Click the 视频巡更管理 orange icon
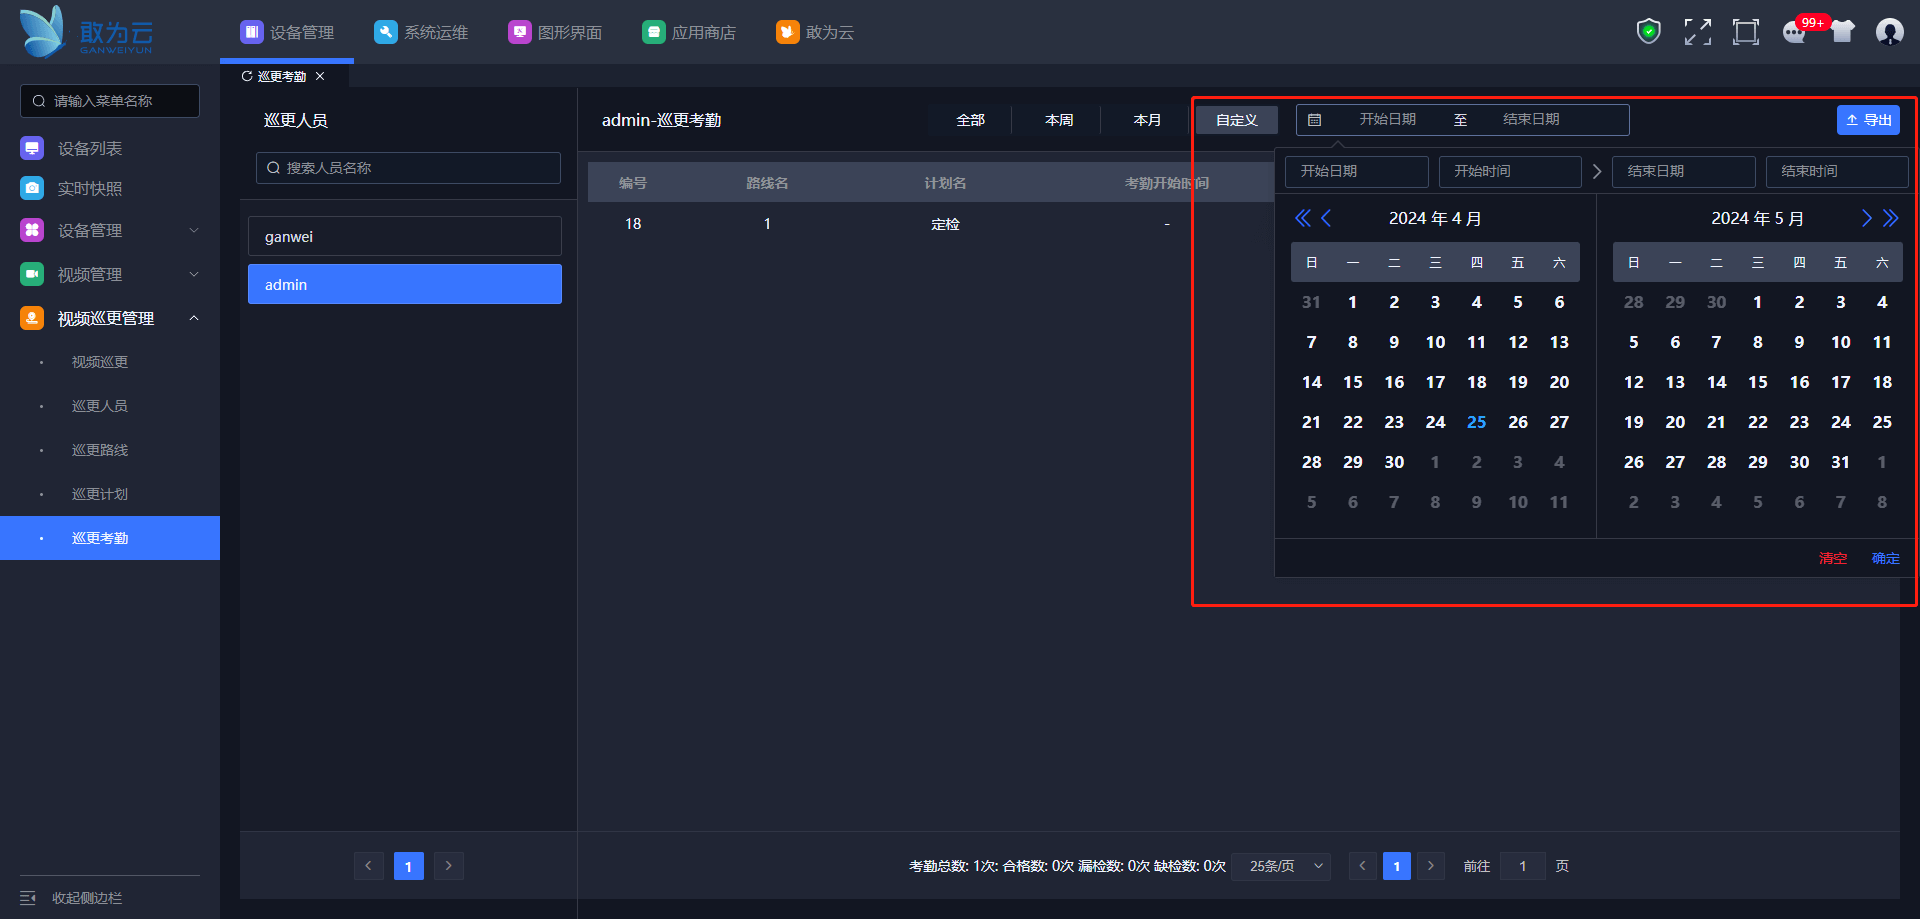1920x919 pixels. point(32,318)
